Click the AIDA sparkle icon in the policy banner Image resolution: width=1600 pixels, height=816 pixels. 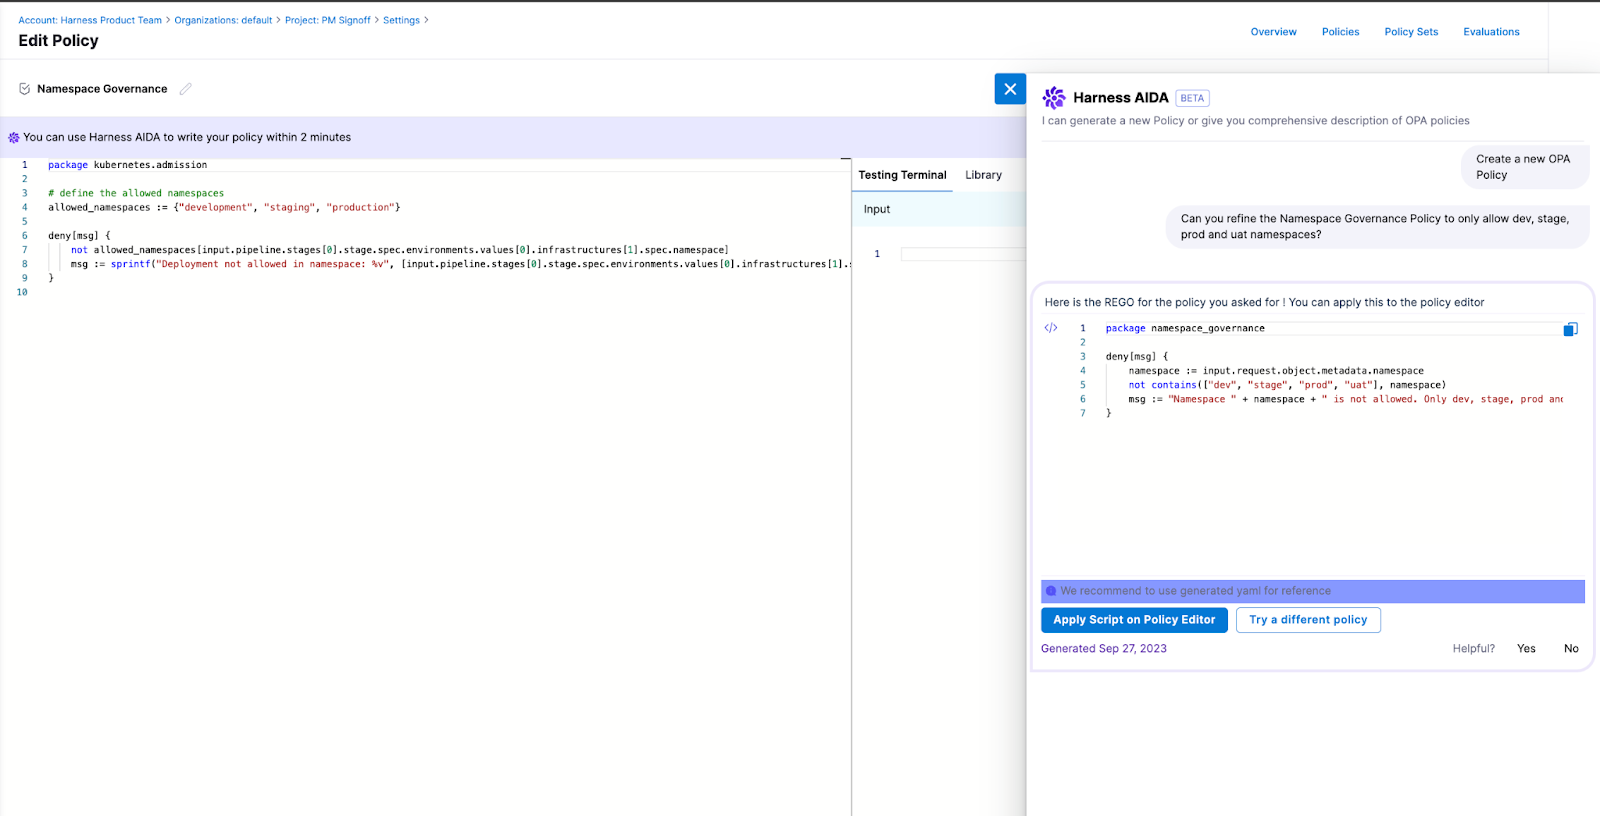(x=13, y=138)
